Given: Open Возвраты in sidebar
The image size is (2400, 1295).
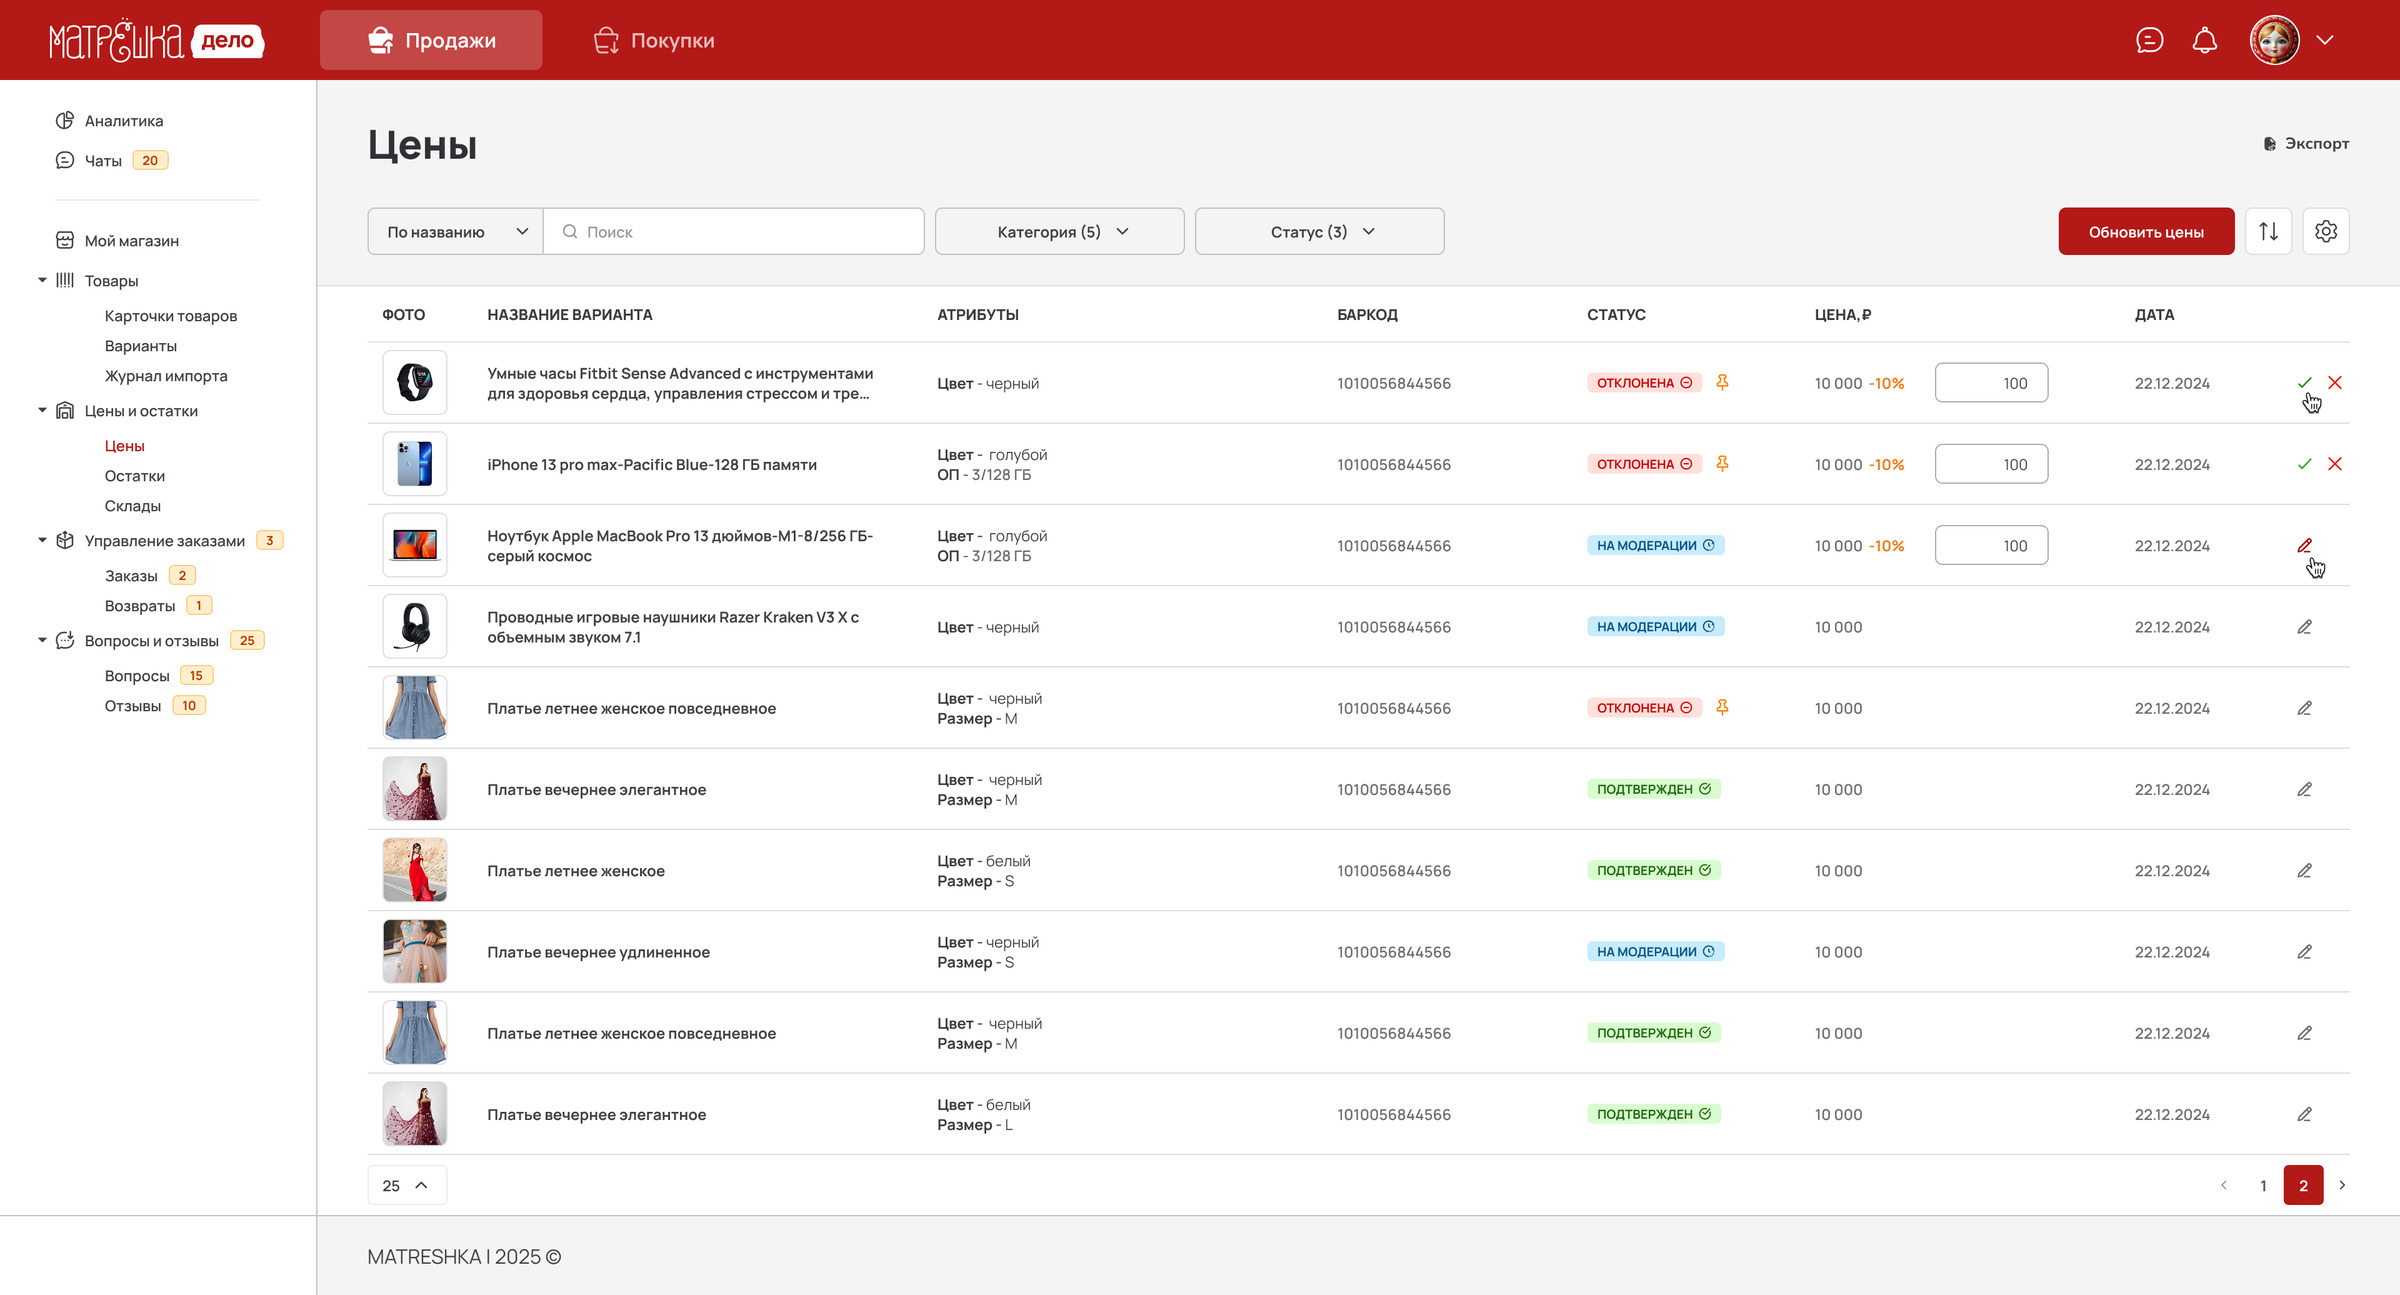Looking at the screenshot, I should (140, 606).
